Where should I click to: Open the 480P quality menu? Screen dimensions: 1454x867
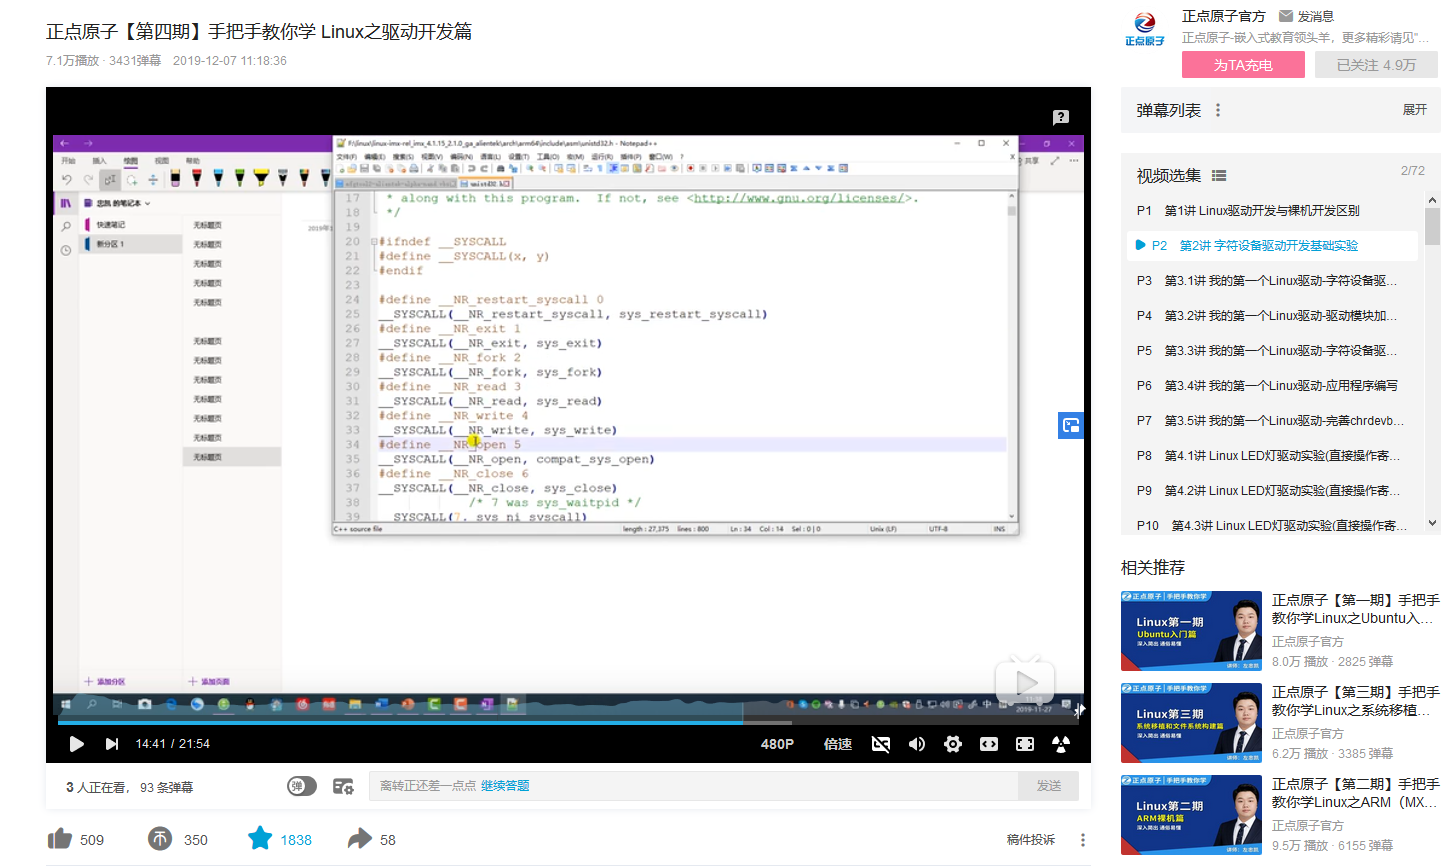click(x=777, y=744)
